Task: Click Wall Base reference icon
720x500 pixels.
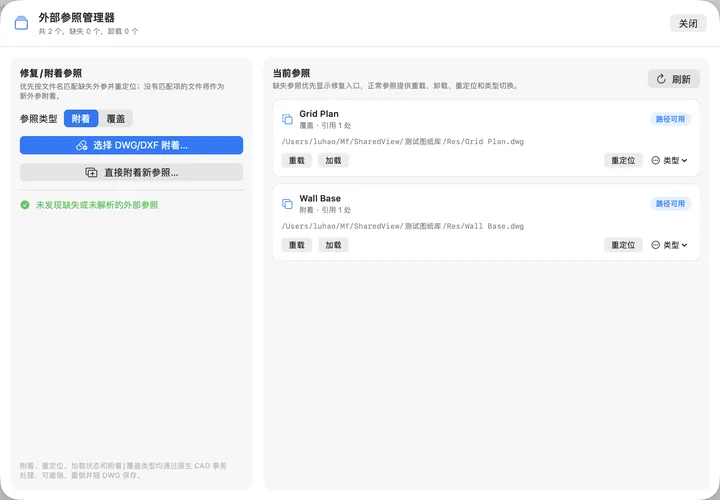Action: coord(287,203)
